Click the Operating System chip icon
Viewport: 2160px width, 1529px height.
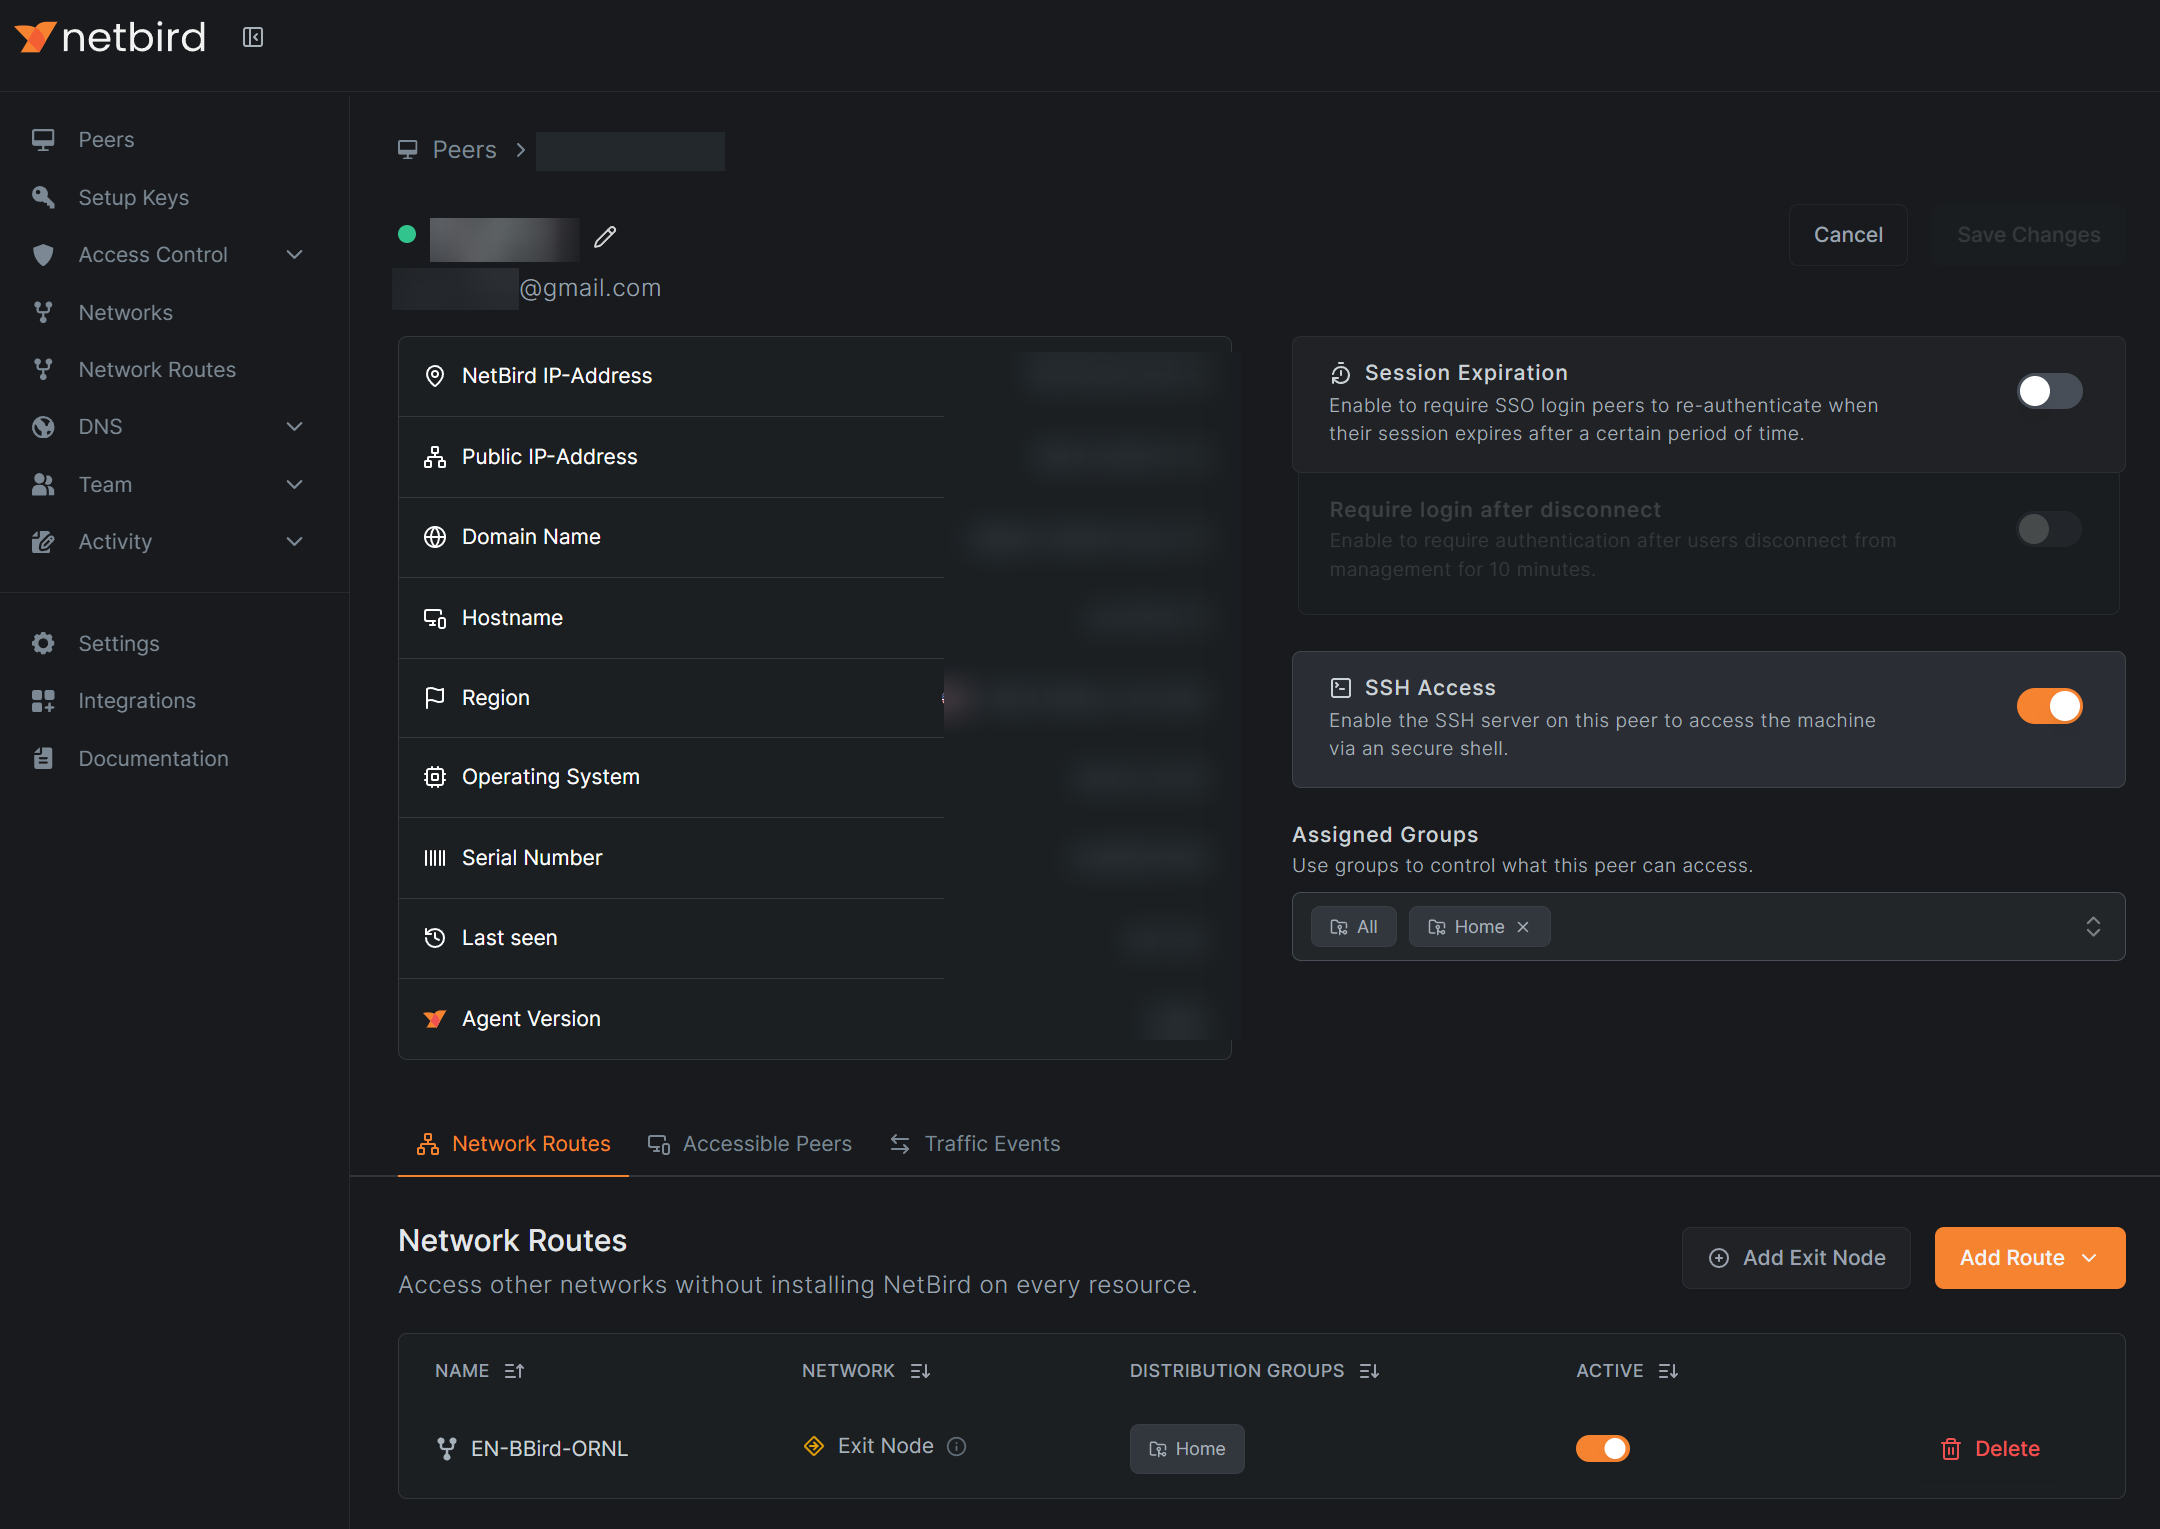[435, 777]
